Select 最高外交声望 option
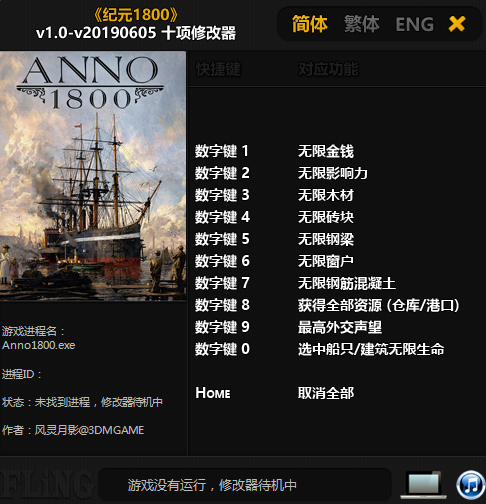Viewport: 486px width, 504px height. [x=340, y=327]
